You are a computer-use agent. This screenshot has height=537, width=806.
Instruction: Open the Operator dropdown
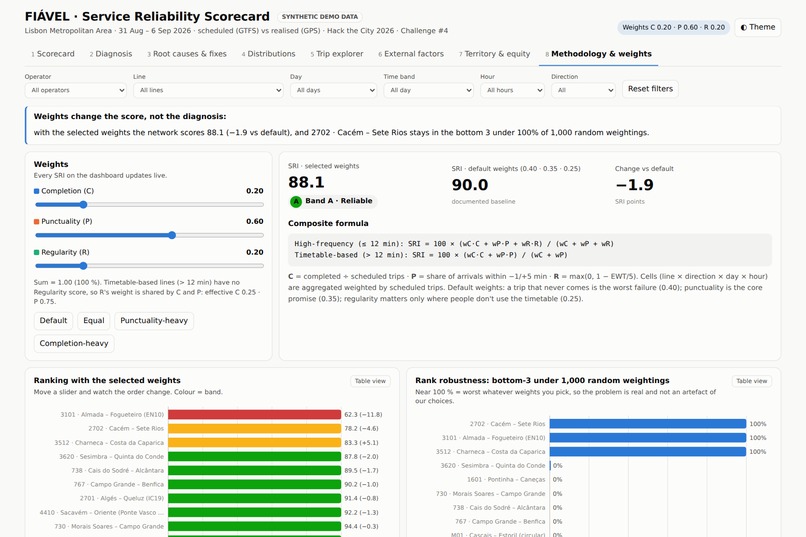point(76,90)
